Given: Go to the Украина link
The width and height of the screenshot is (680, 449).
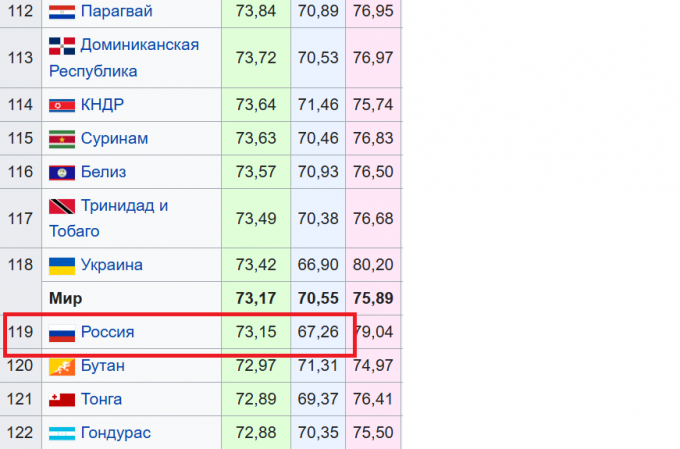Looking at the screenshot, I should coord(111,265).
